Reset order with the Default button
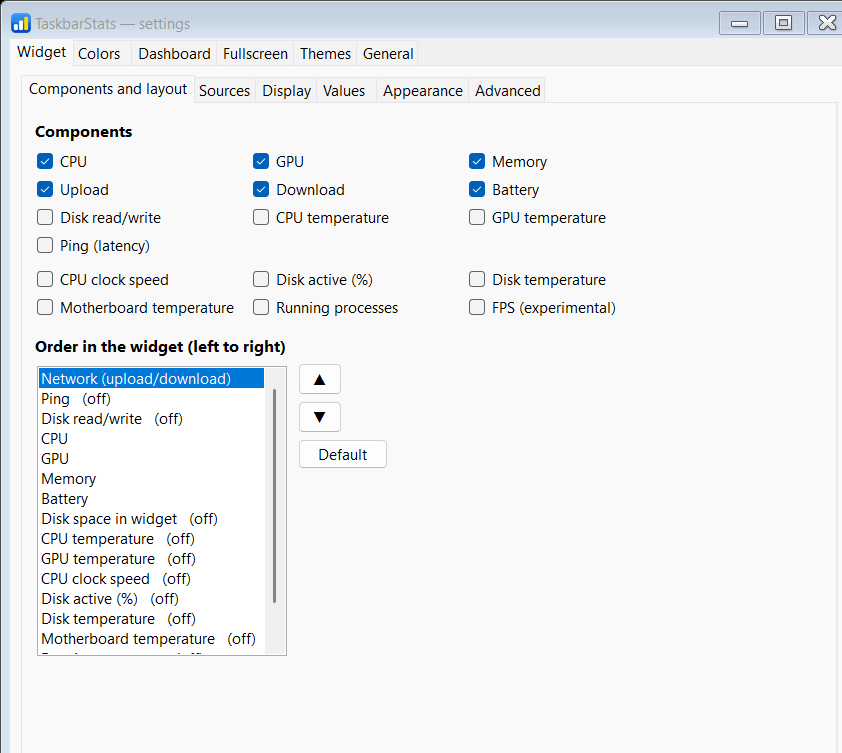The height and width of the screenshot is (753, 842). pyautogui.click(x=343, y=454)
